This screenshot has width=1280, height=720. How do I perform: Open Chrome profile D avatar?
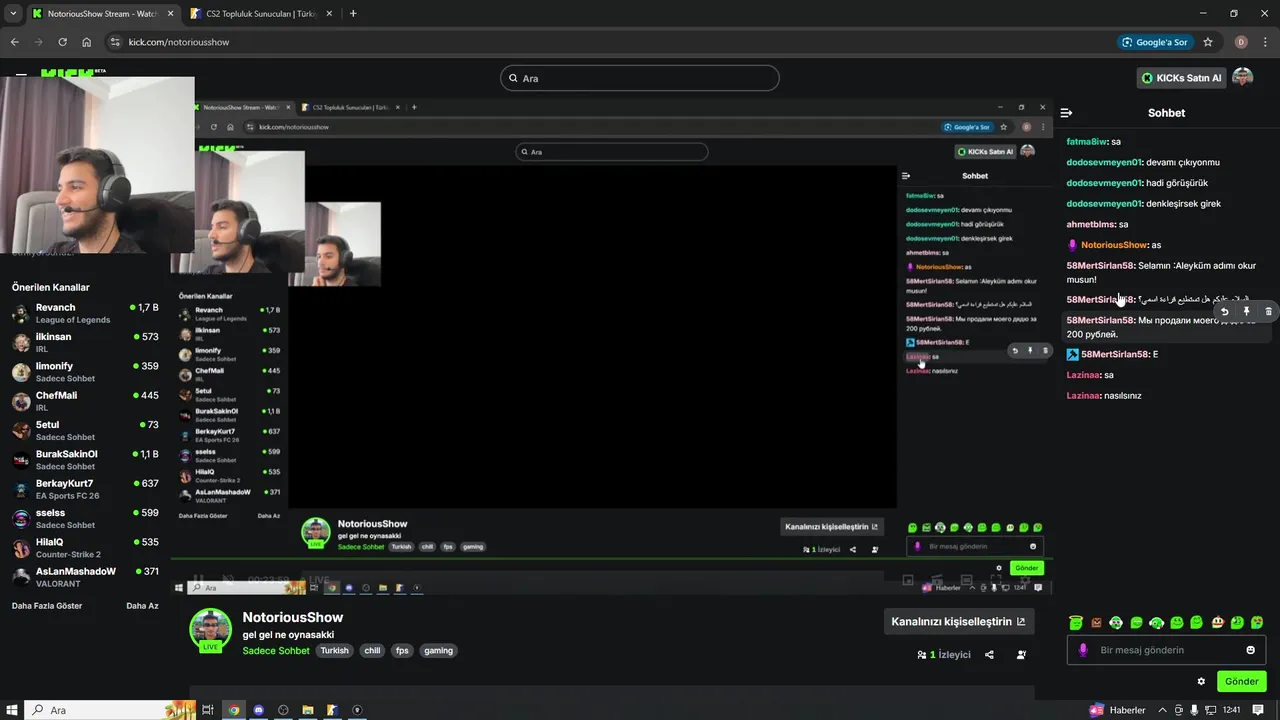click(x=1241, y=42)
